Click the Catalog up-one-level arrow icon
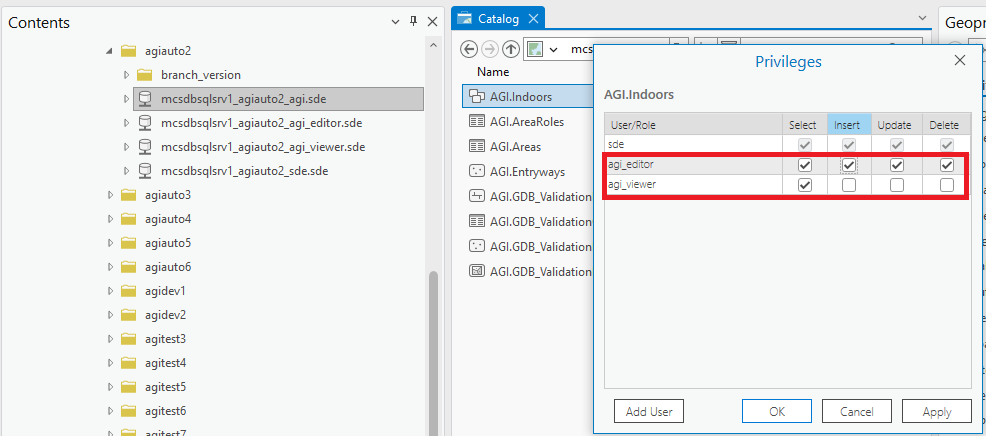Viewport: 986px width, 436px height. pos(511,49)
